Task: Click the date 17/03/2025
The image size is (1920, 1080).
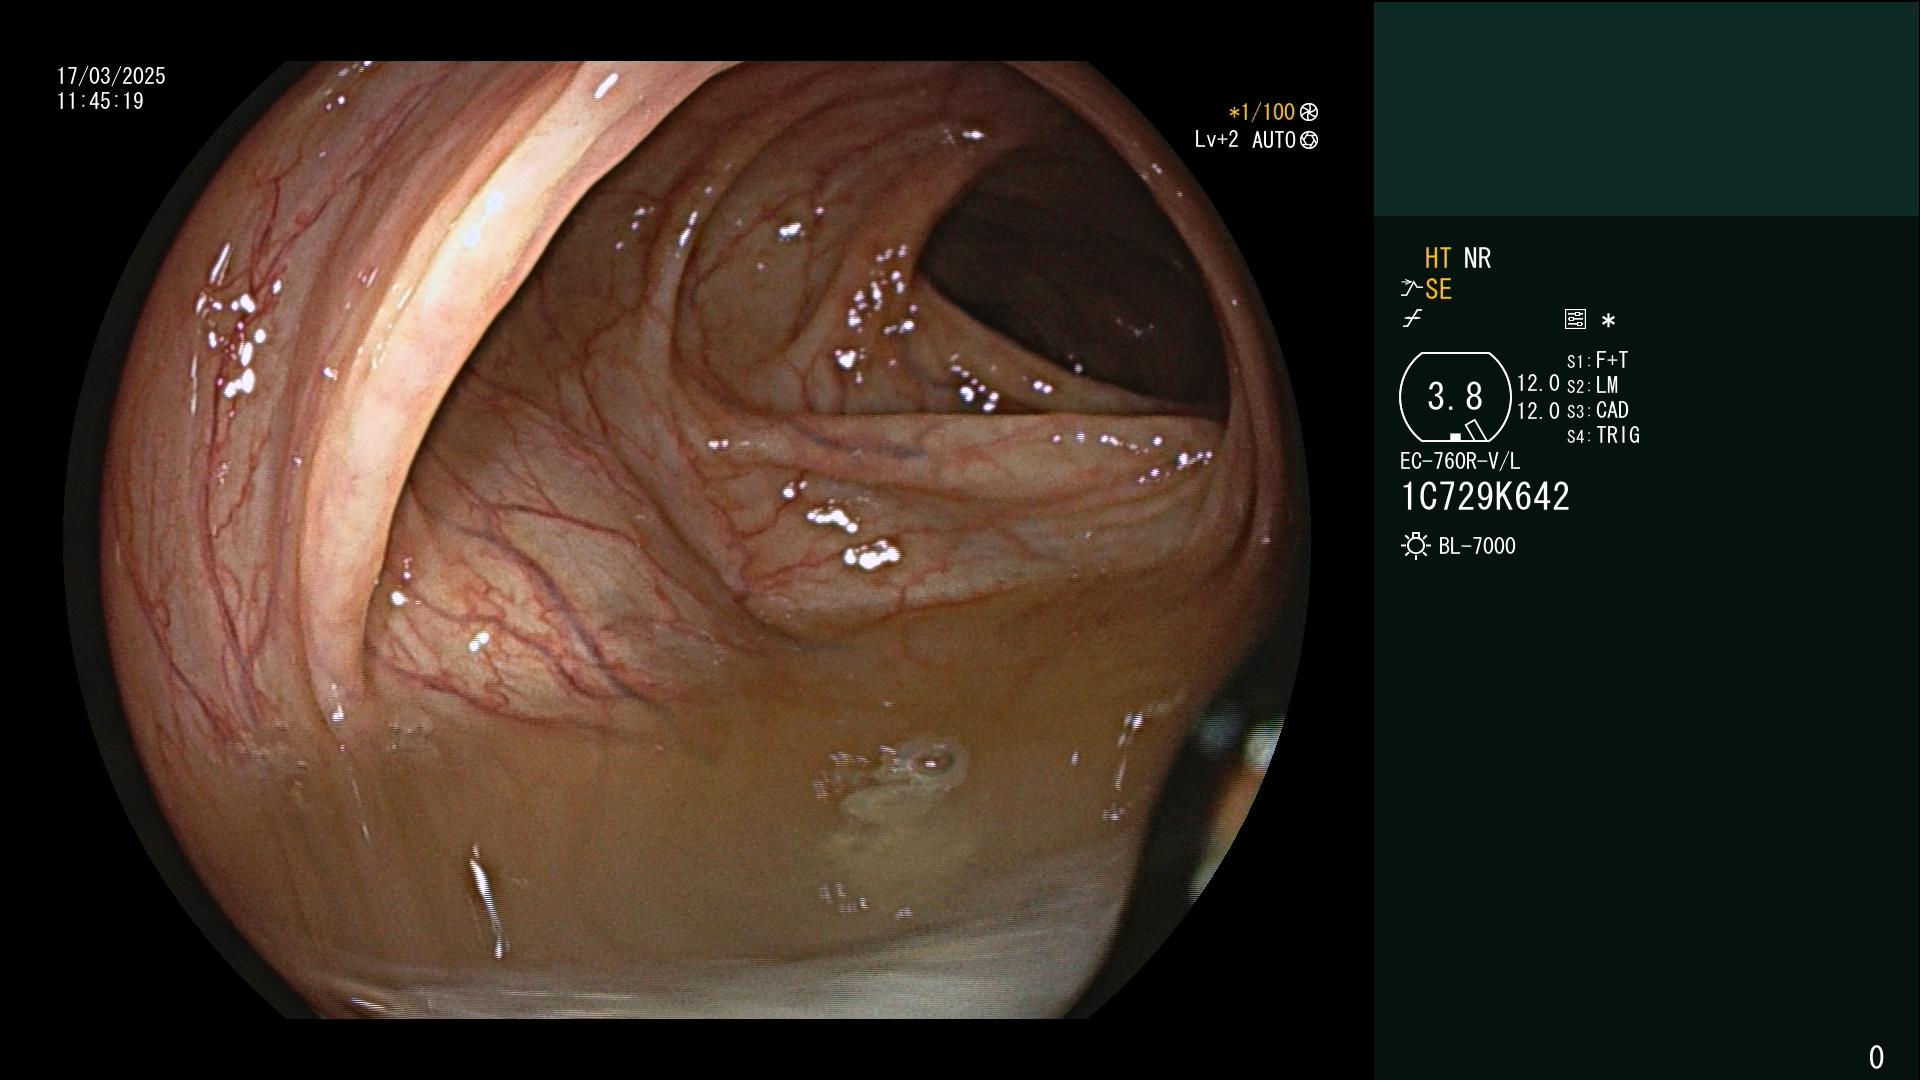Action: (x=111, y=76)
